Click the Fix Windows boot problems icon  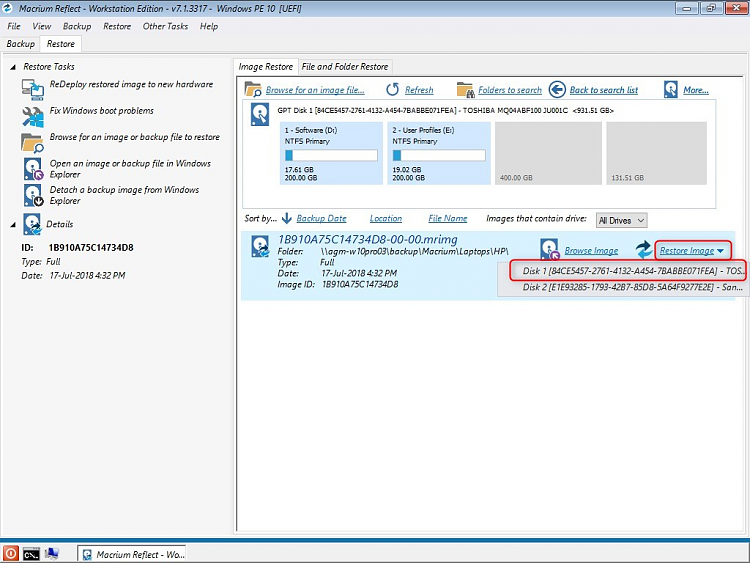pos(33,116)
